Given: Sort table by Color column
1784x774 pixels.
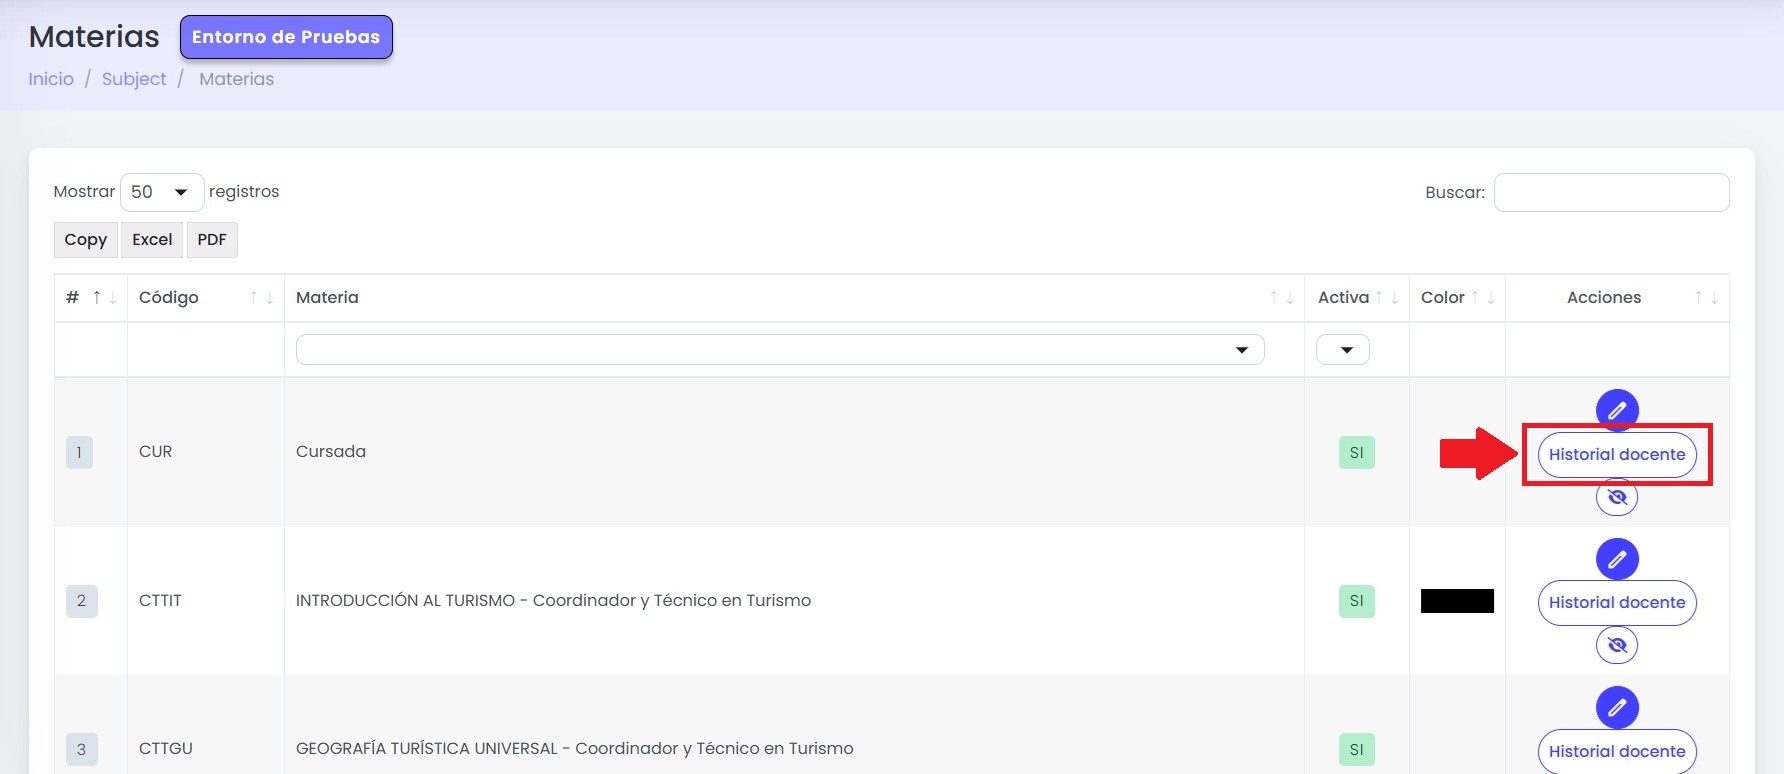Looking at the screenshot, I should tap(1482, 298).
